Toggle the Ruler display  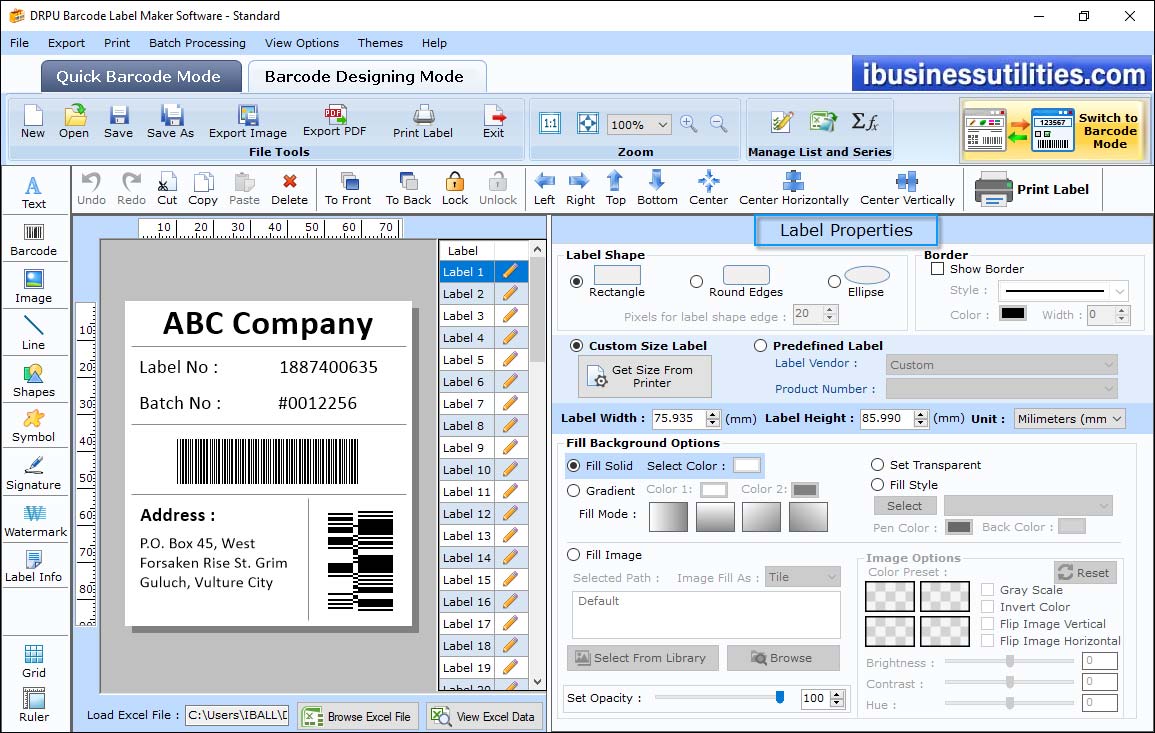(34, 705)
